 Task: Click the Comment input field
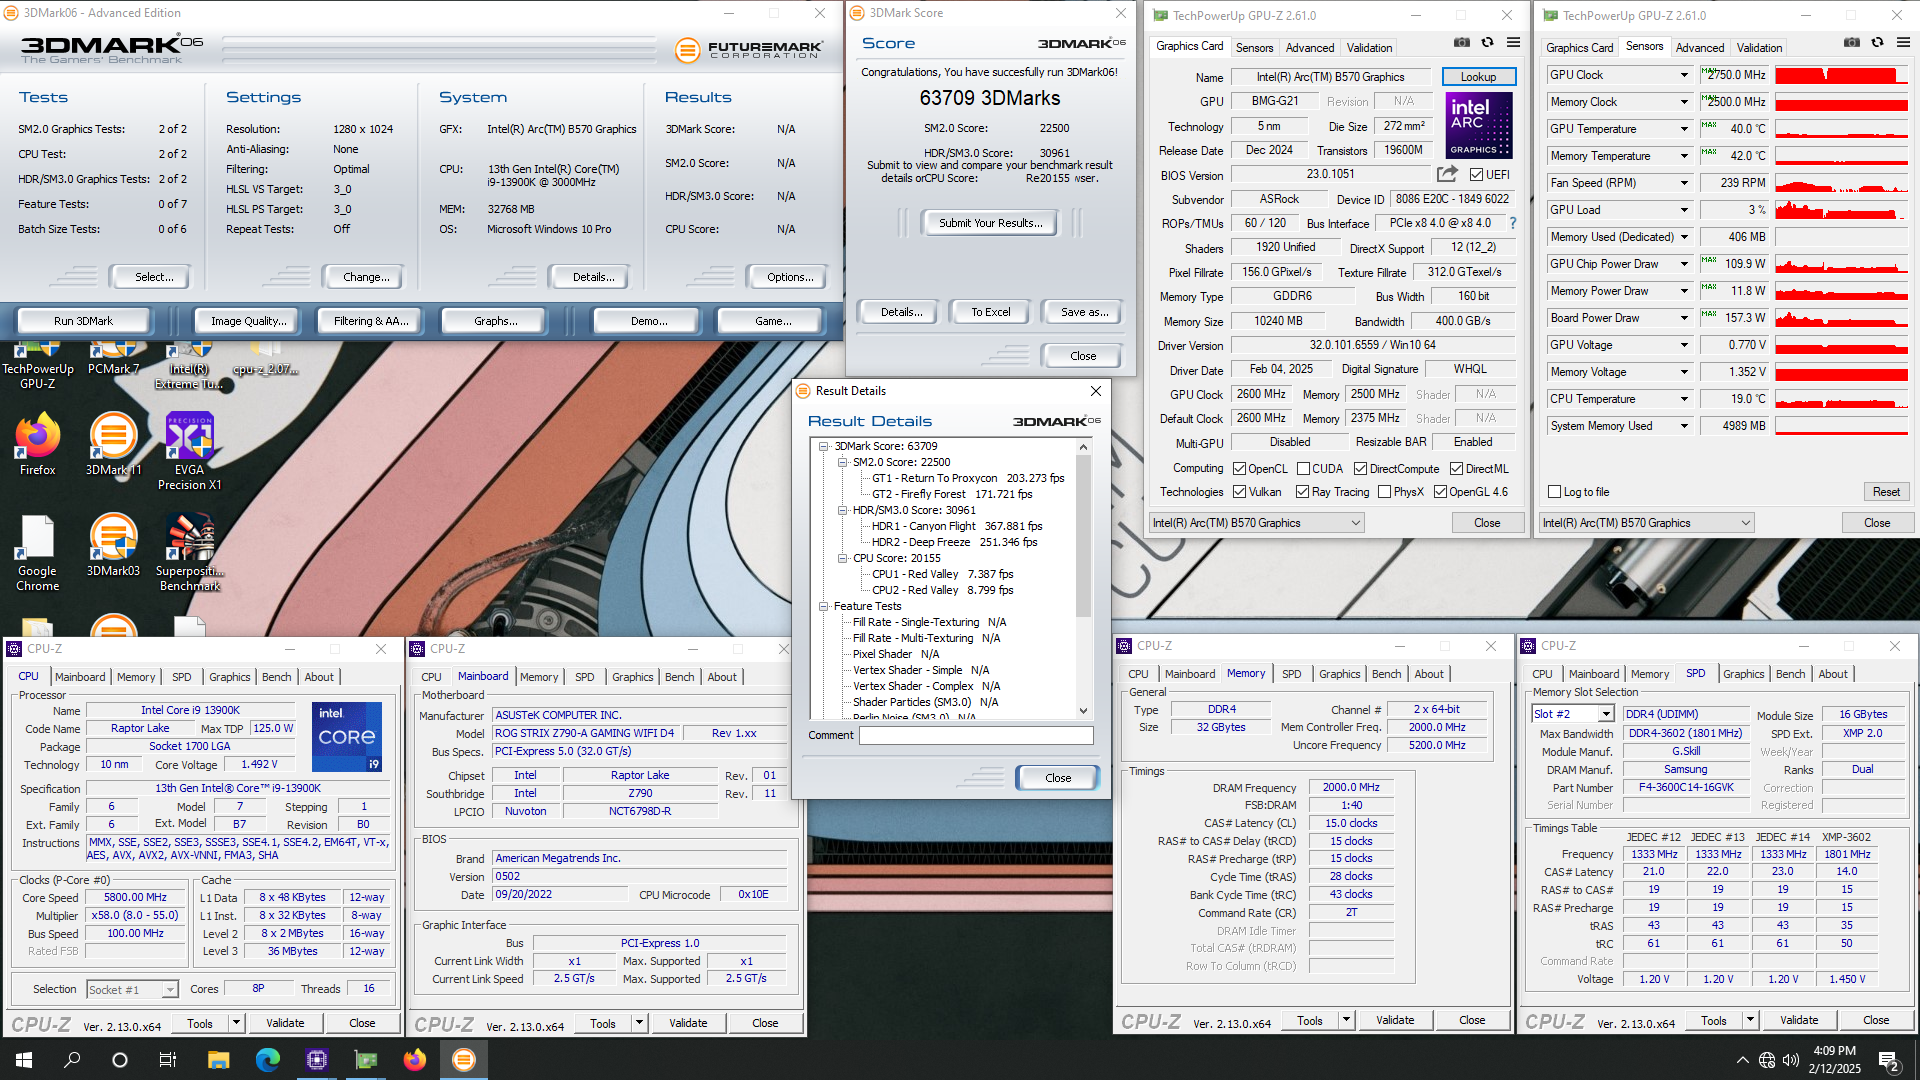click(975, 735)
